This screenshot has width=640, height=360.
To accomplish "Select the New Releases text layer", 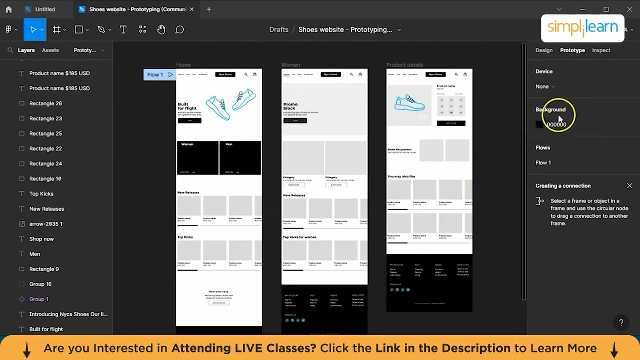I will pos(47,209).
